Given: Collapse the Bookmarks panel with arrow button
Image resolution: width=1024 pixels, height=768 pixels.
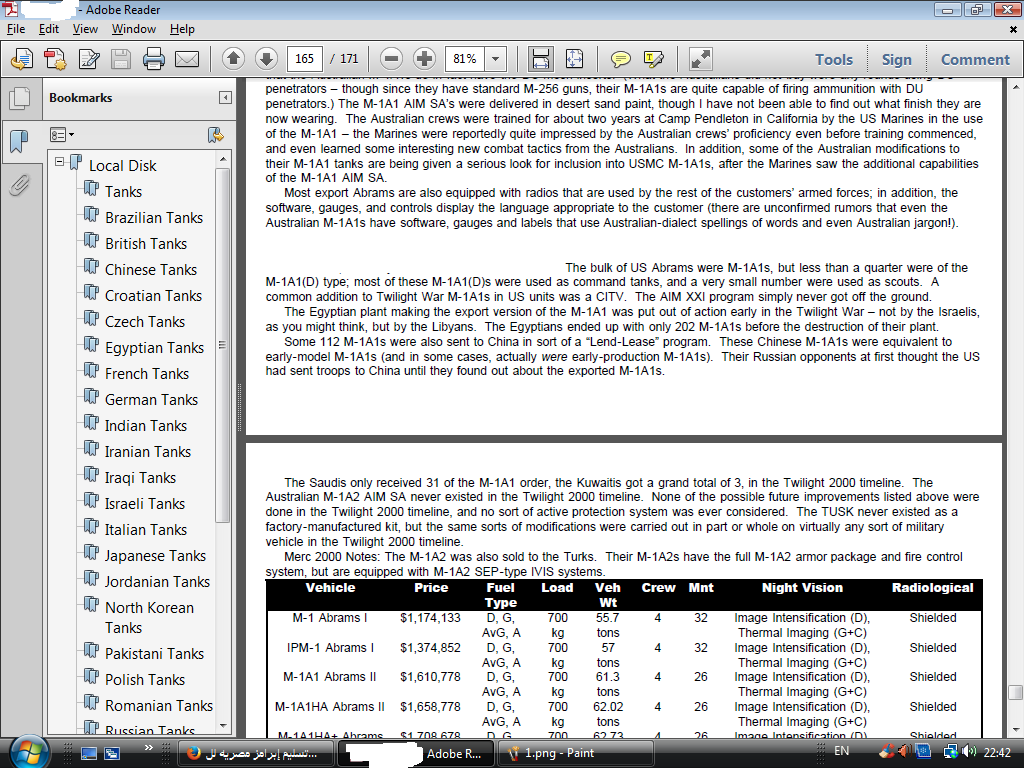Looking at the screenshot, I should point(225,98).
